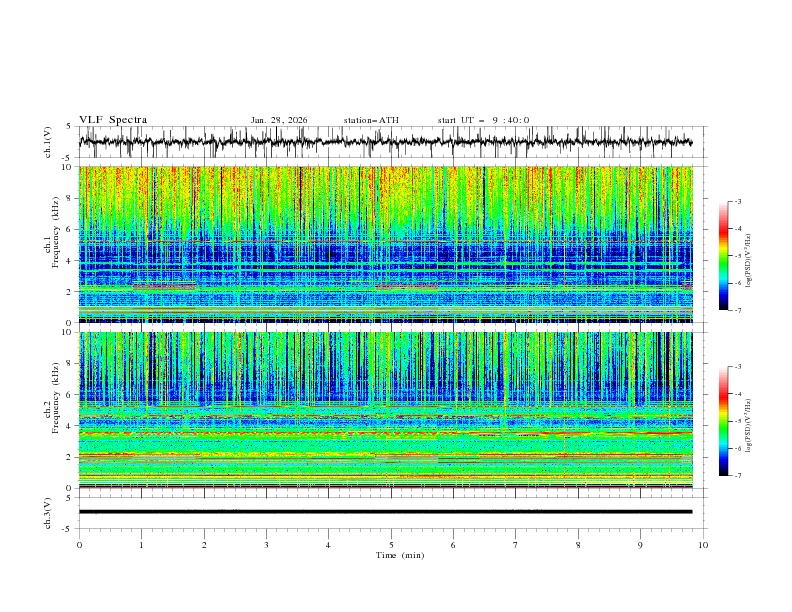Screen dimensions: 792x612
Task: Click the time axis tick label "0"
Action: (79, 545)
